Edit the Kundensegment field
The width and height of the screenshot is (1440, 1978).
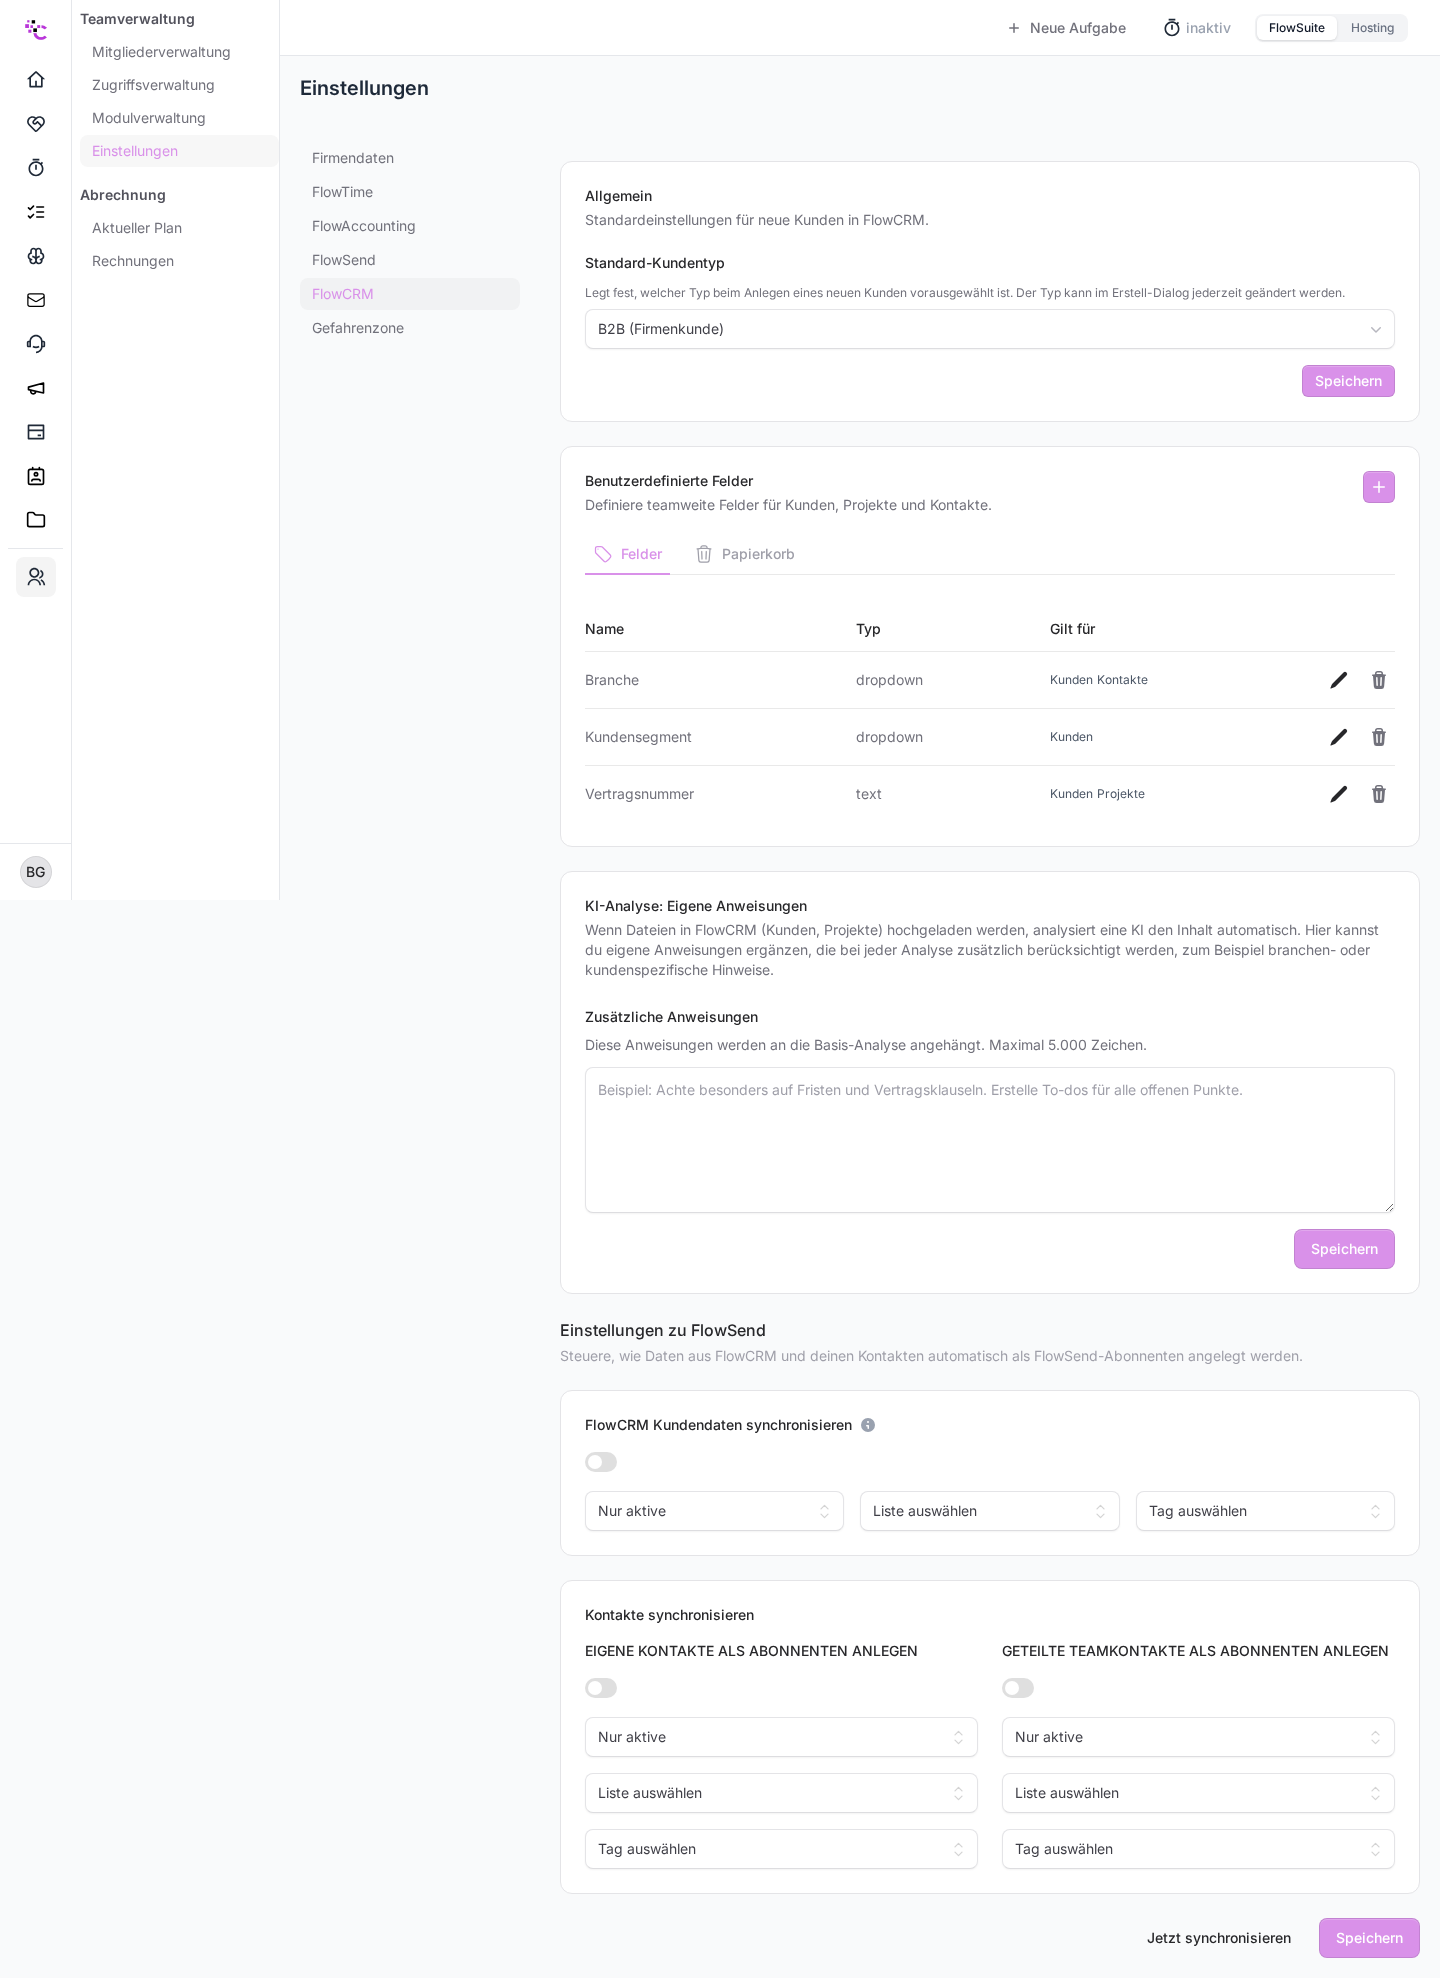point(1339,737)
